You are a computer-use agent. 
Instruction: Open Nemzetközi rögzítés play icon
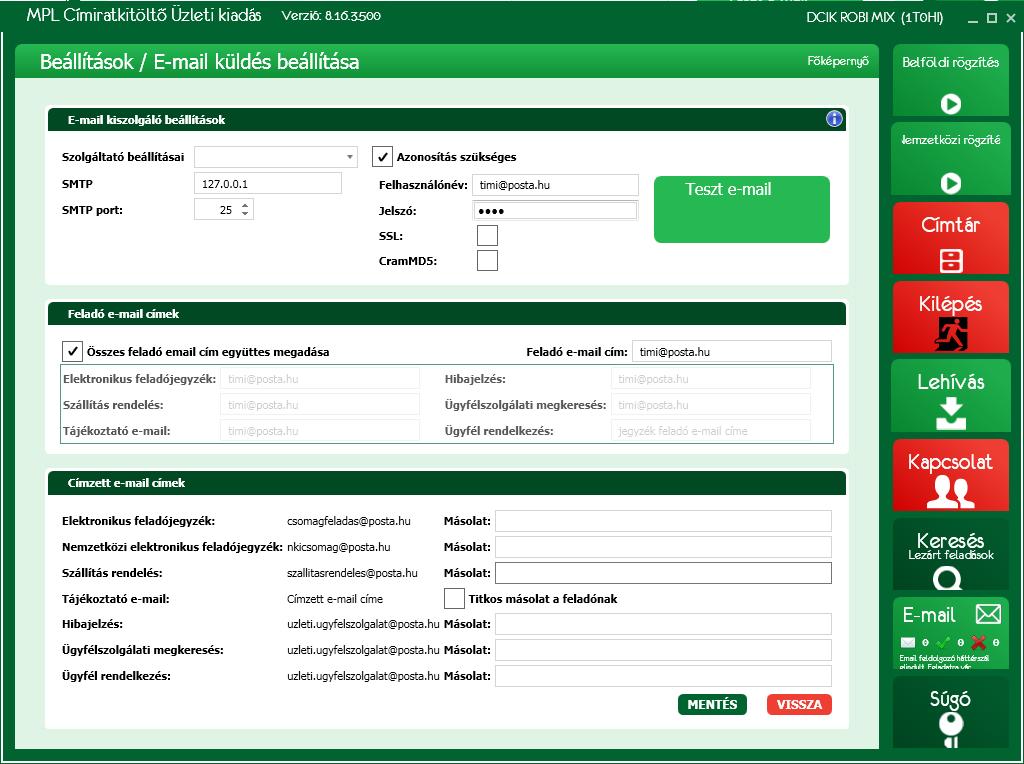pos(950,183)
